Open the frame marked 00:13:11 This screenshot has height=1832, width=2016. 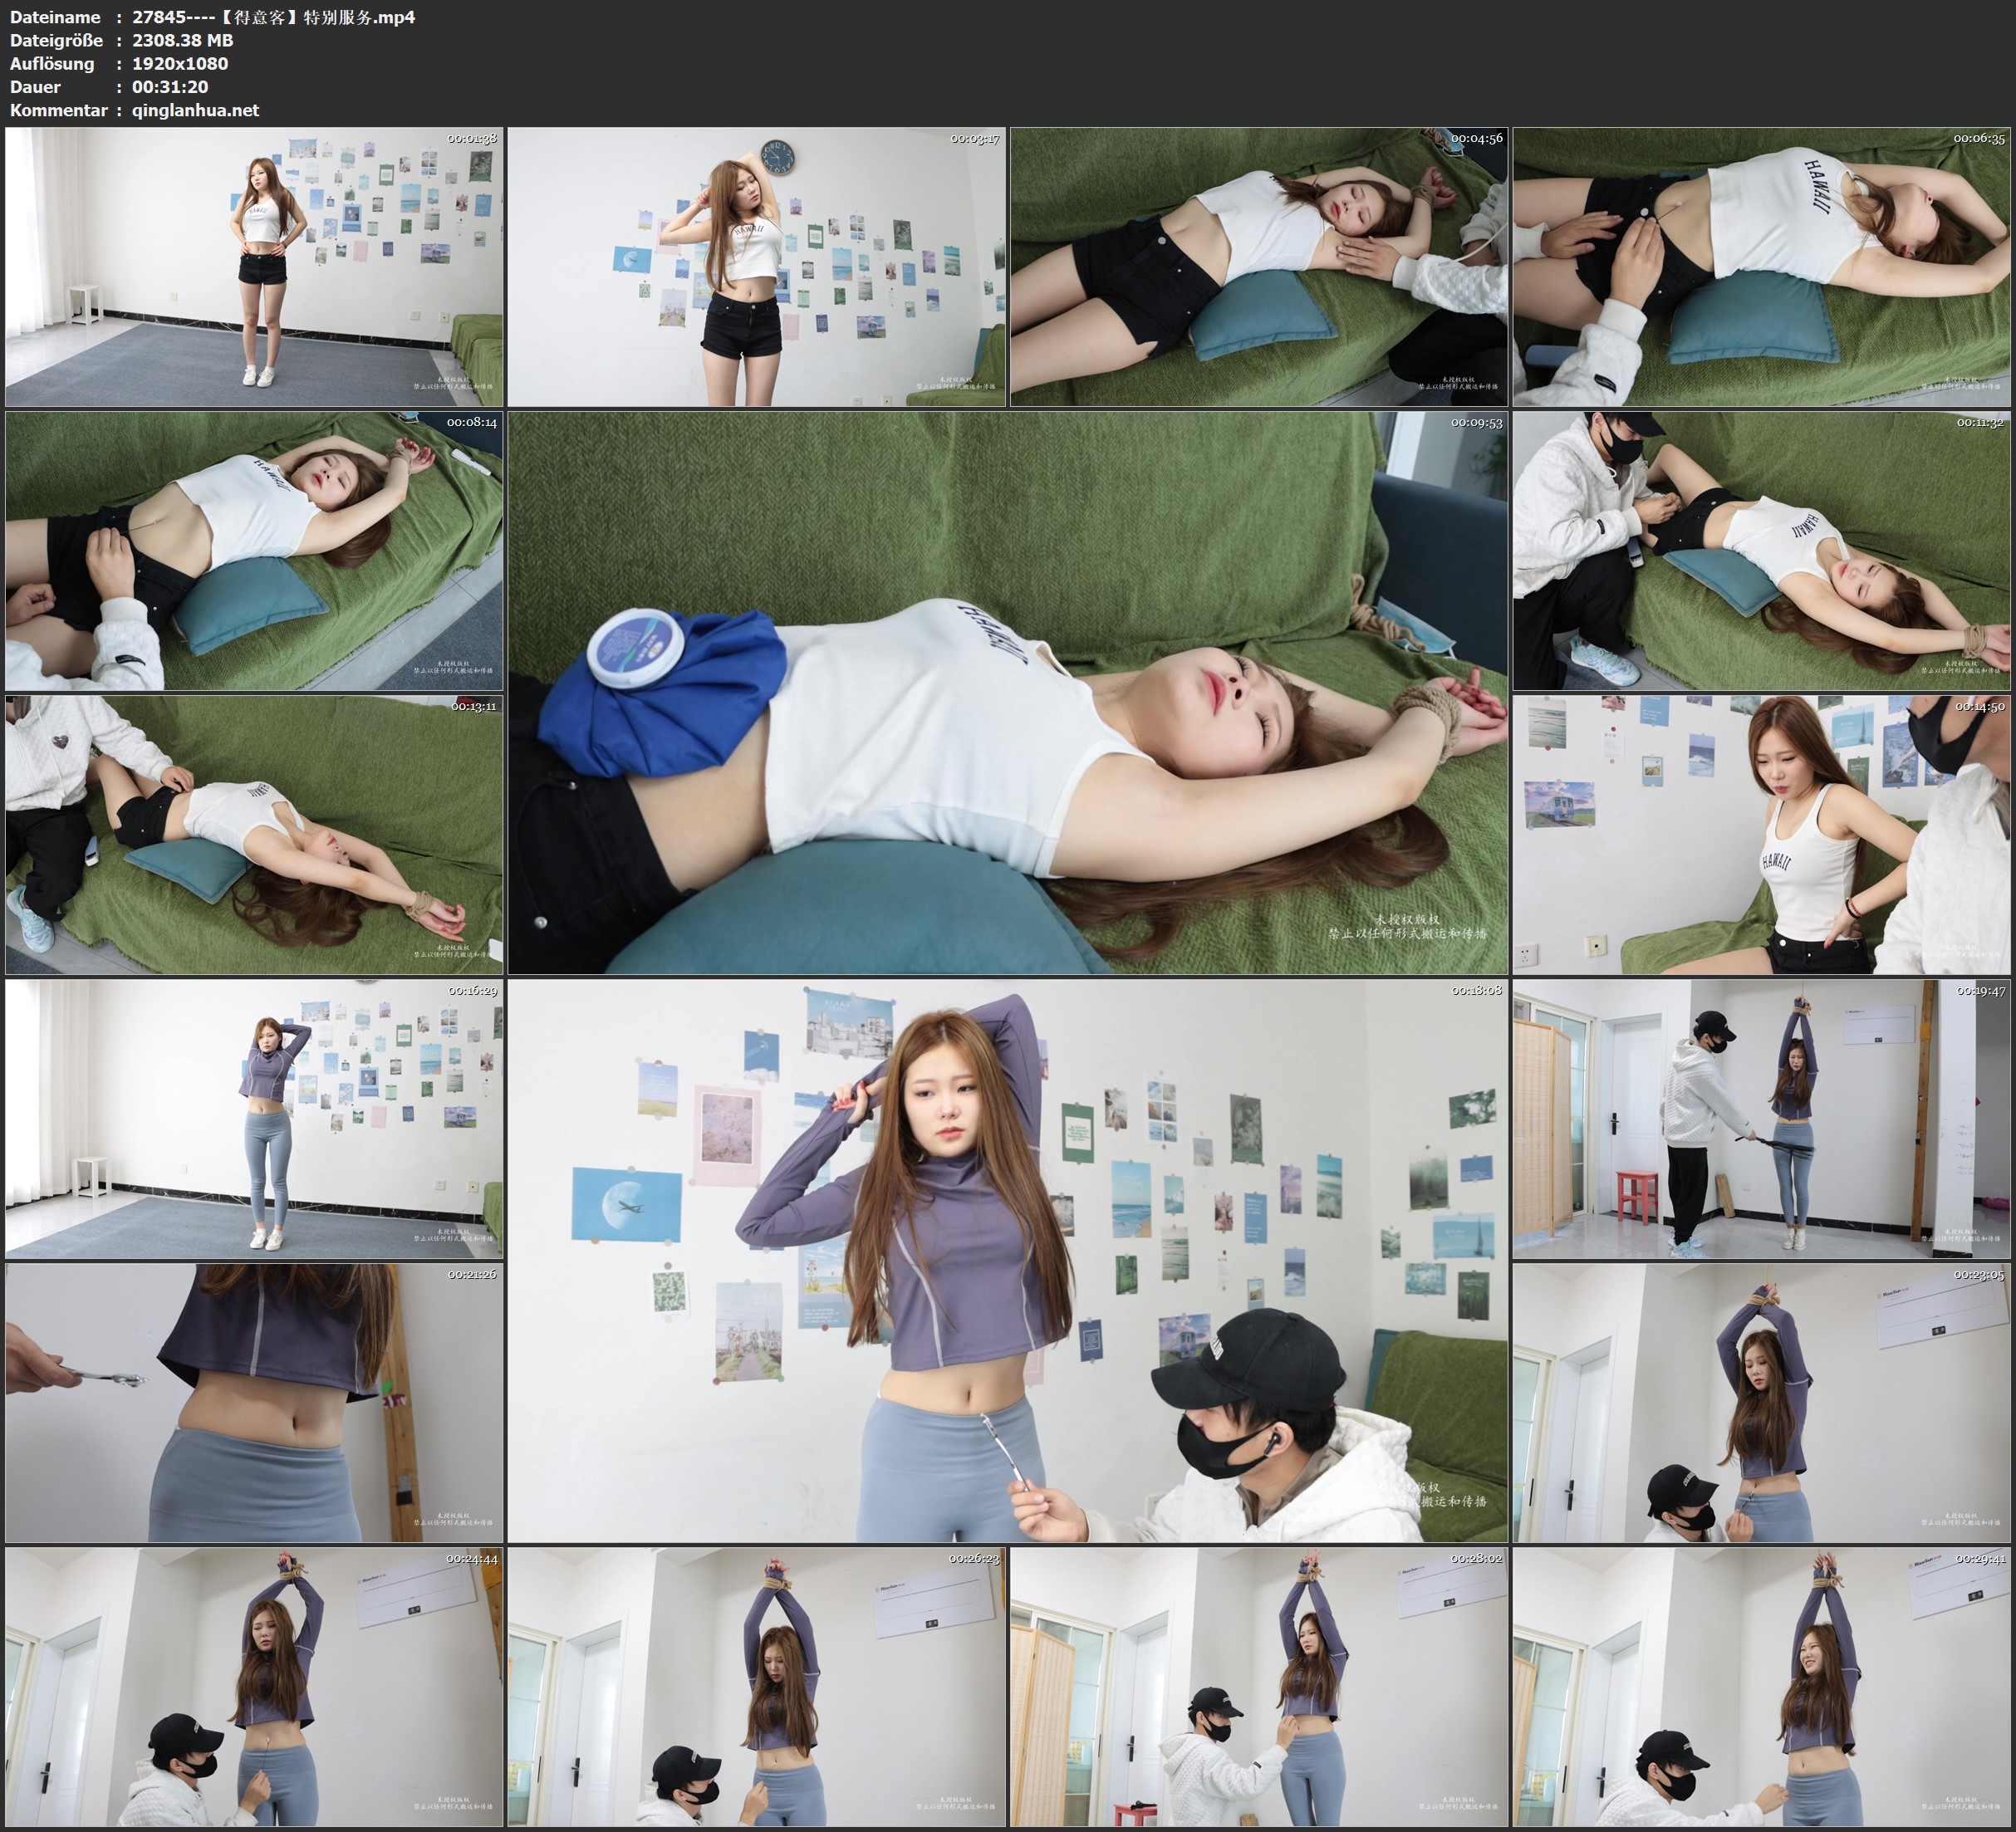tap(254, 834)
